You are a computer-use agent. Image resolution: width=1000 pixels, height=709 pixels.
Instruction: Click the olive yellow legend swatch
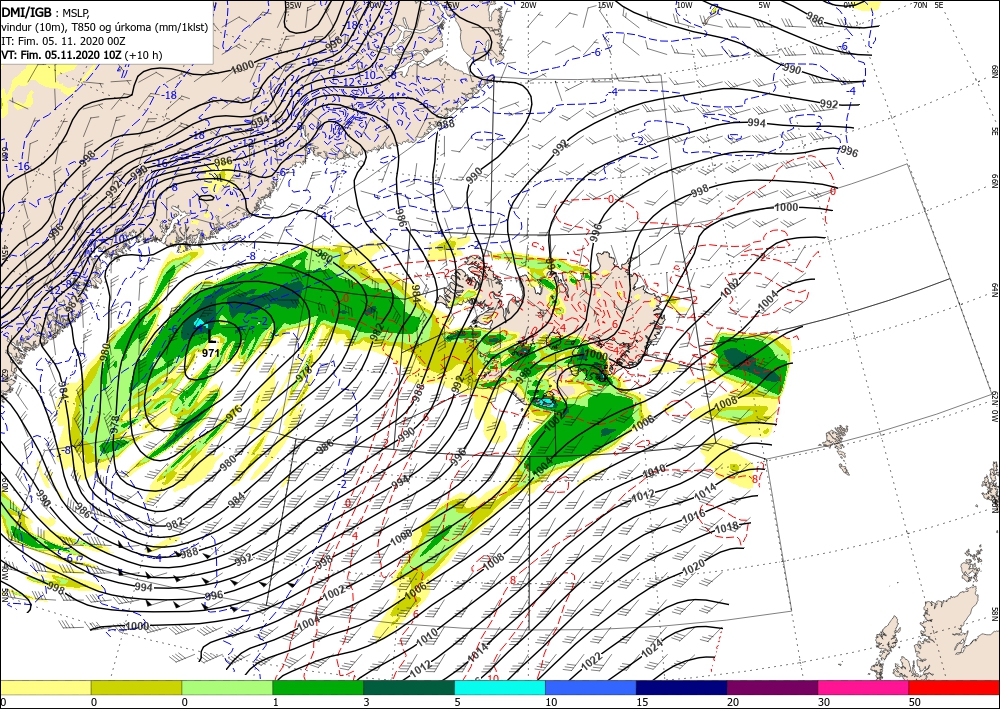[136, 687]
